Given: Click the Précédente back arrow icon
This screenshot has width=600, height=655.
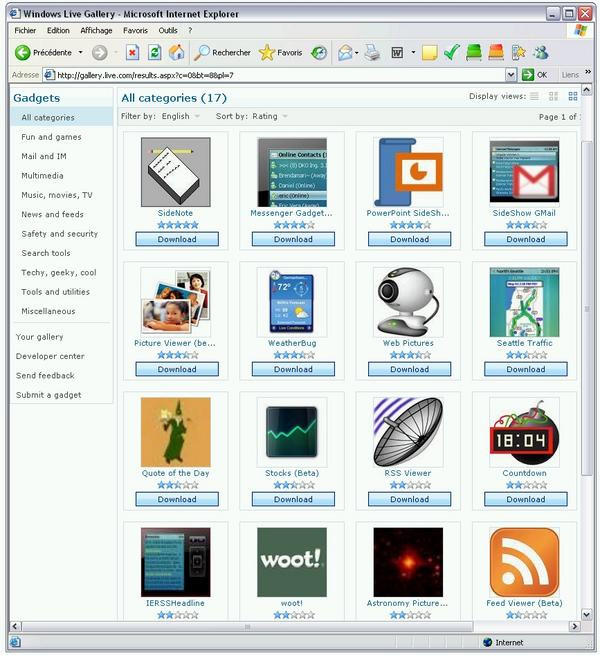Looking at the screenshot, I should (x=23, y=53).
